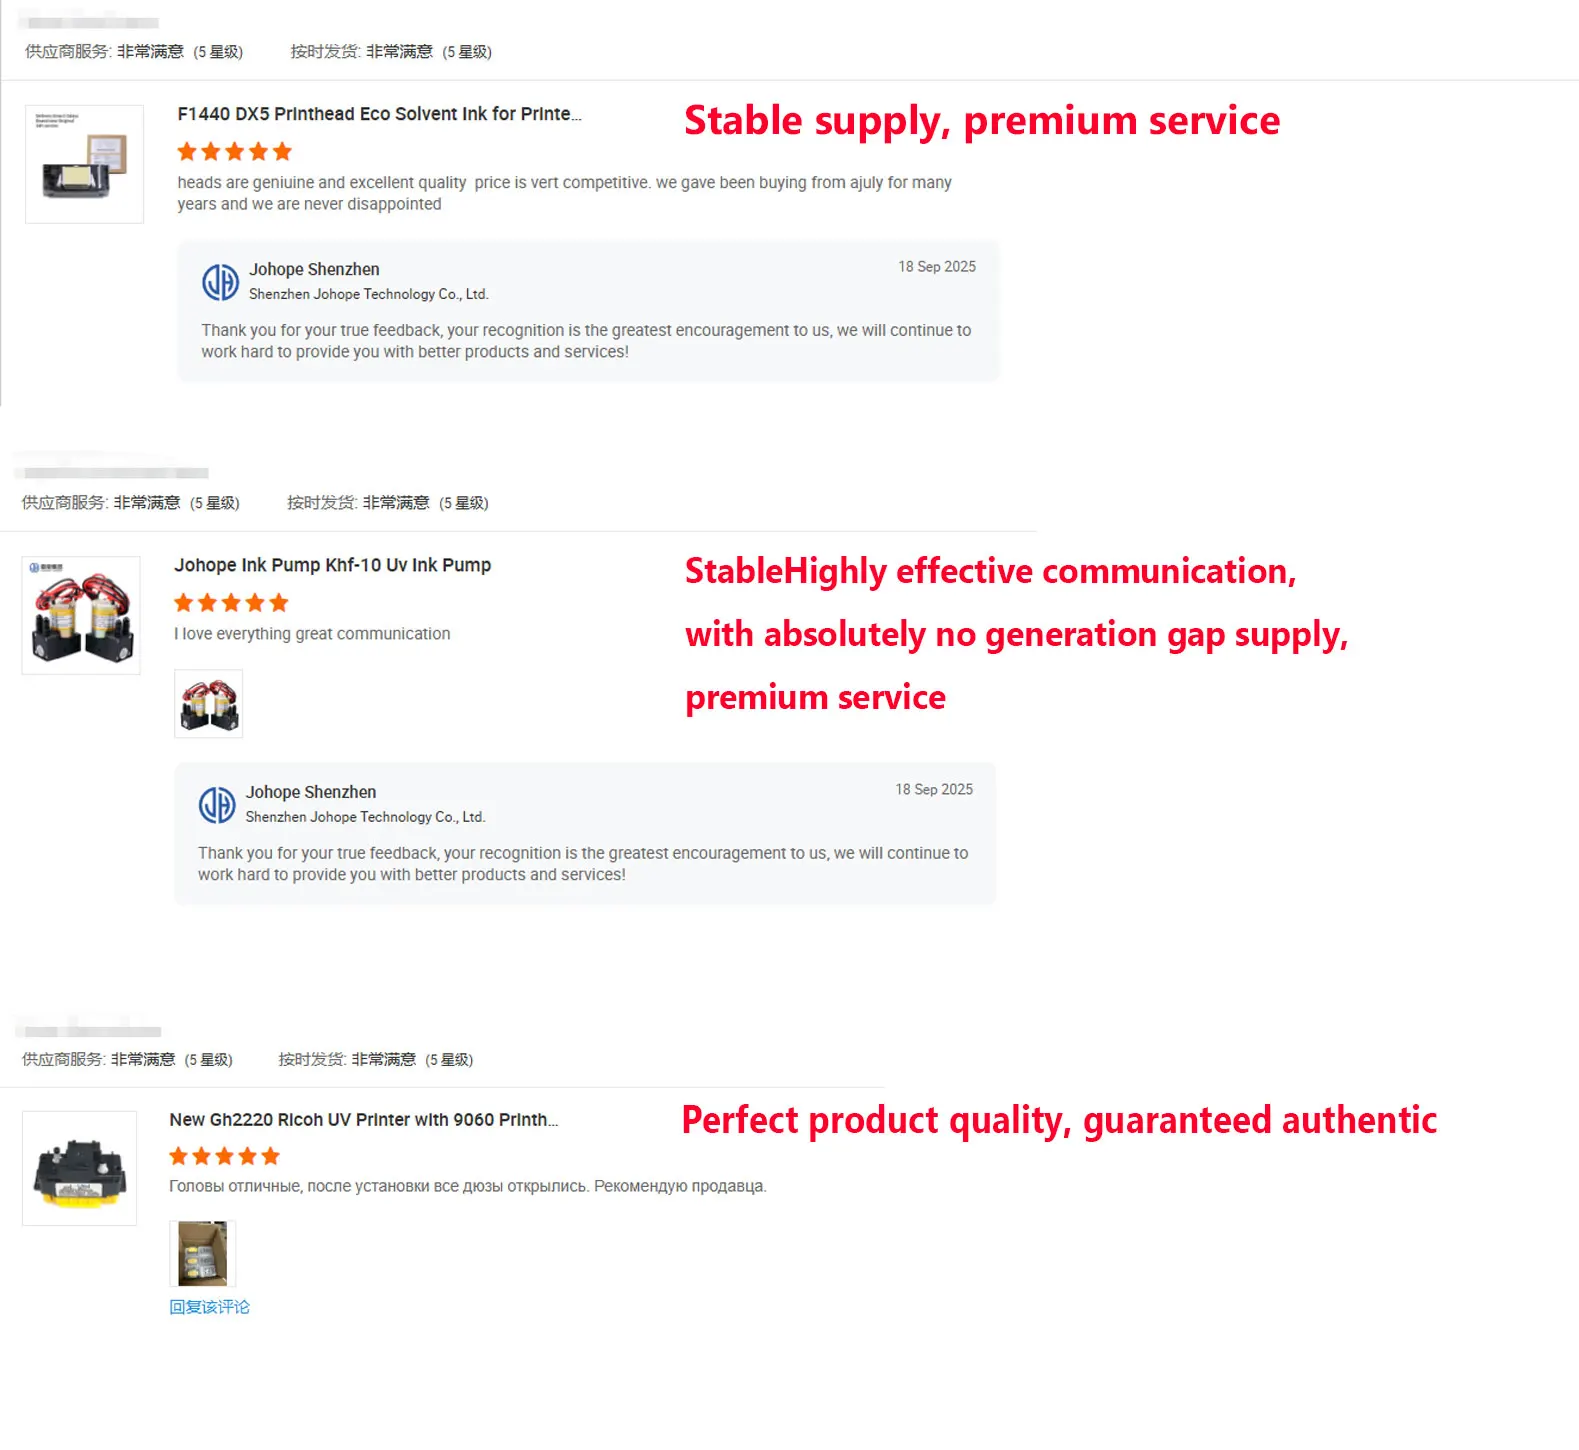Viewport: 1579px width, 1450px height.
Task: Click the Johope logo in first reply
Action: (x=220, y=282)
